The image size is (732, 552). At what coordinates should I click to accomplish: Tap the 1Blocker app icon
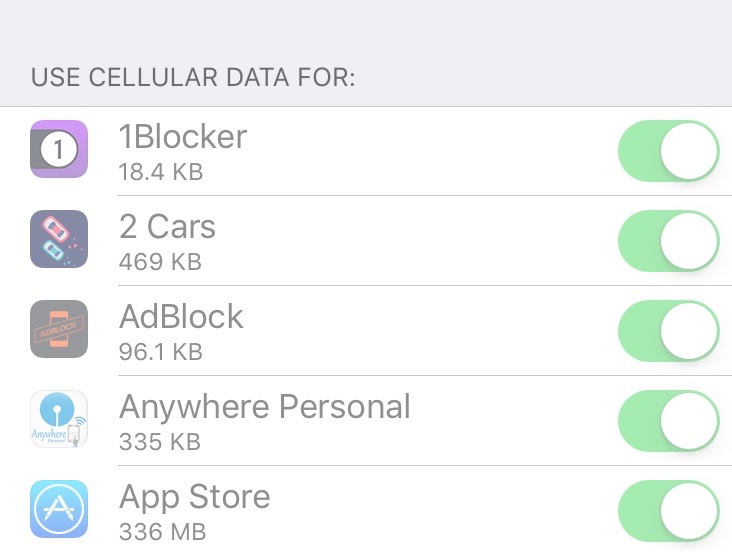pyautogui.click(x=59, y=149)
